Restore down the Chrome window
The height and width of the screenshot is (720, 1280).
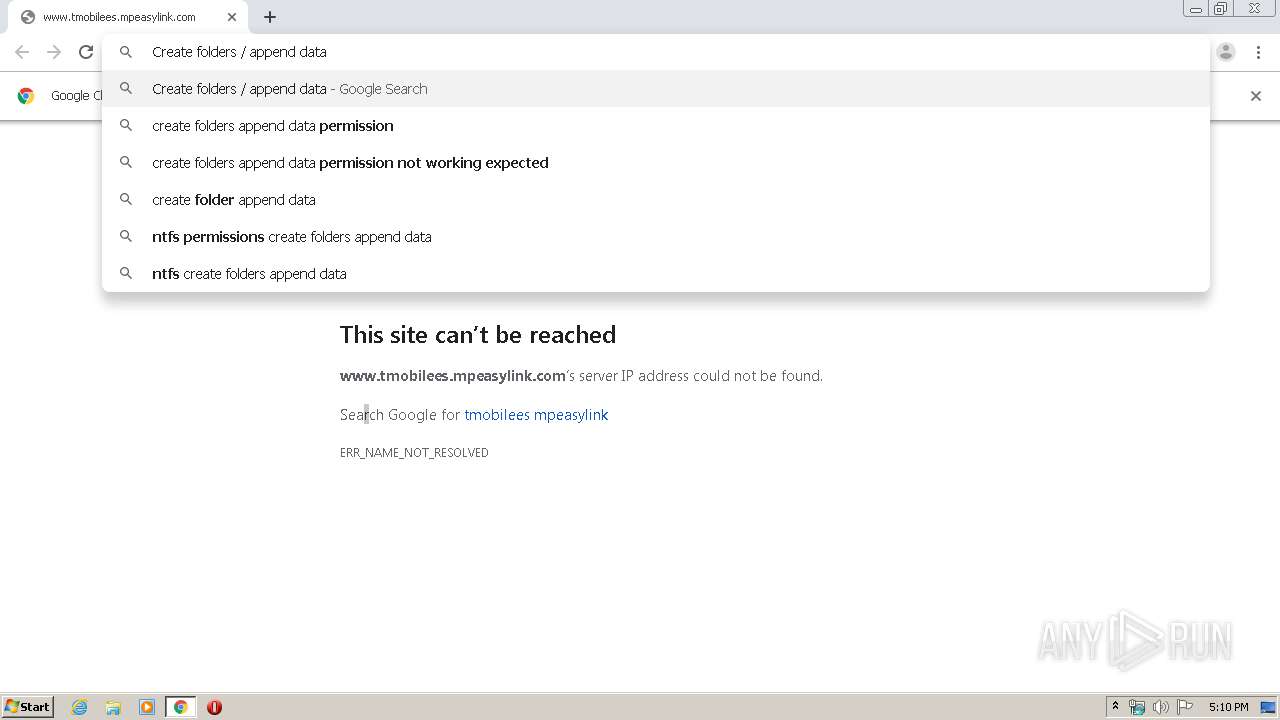1221,8
